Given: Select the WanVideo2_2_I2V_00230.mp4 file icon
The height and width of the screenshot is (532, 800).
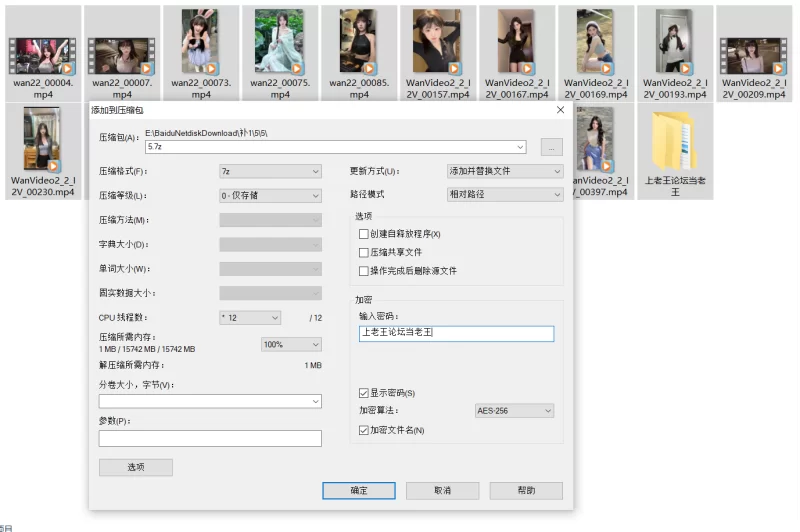Looking at the screenshot, I should coord(43,139).
